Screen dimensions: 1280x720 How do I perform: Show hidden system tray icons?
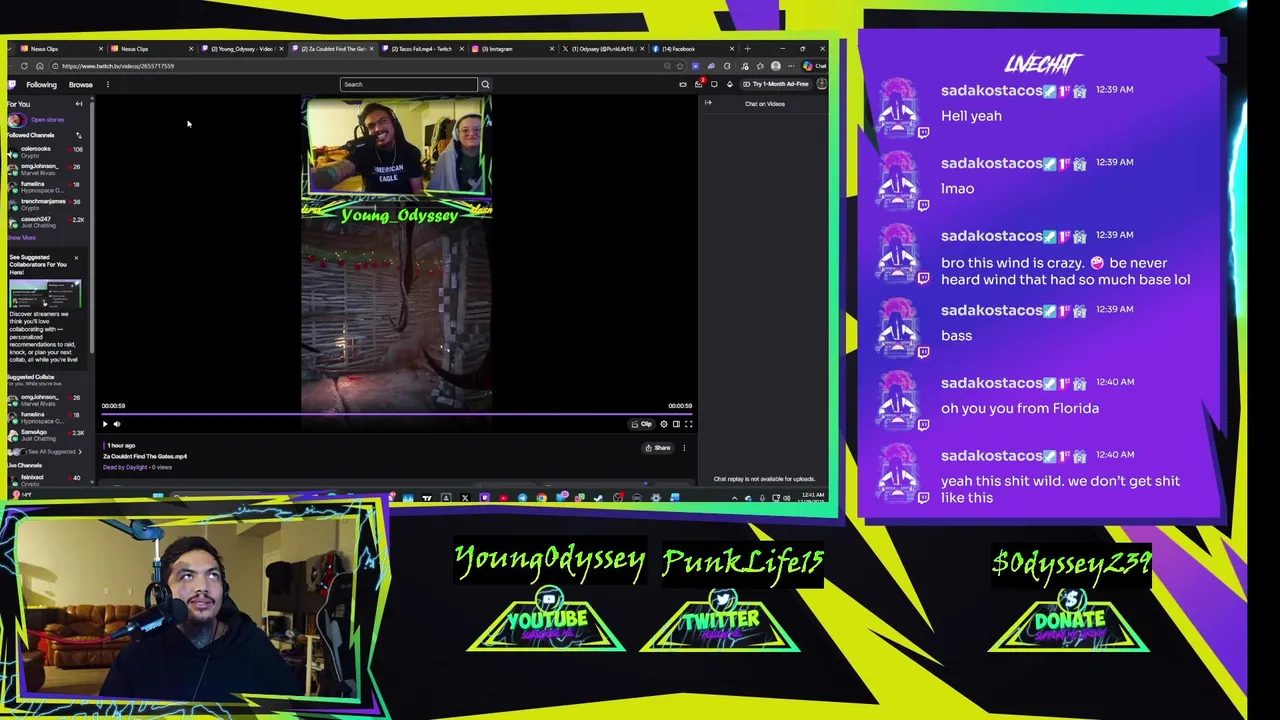tap(735, 497)
